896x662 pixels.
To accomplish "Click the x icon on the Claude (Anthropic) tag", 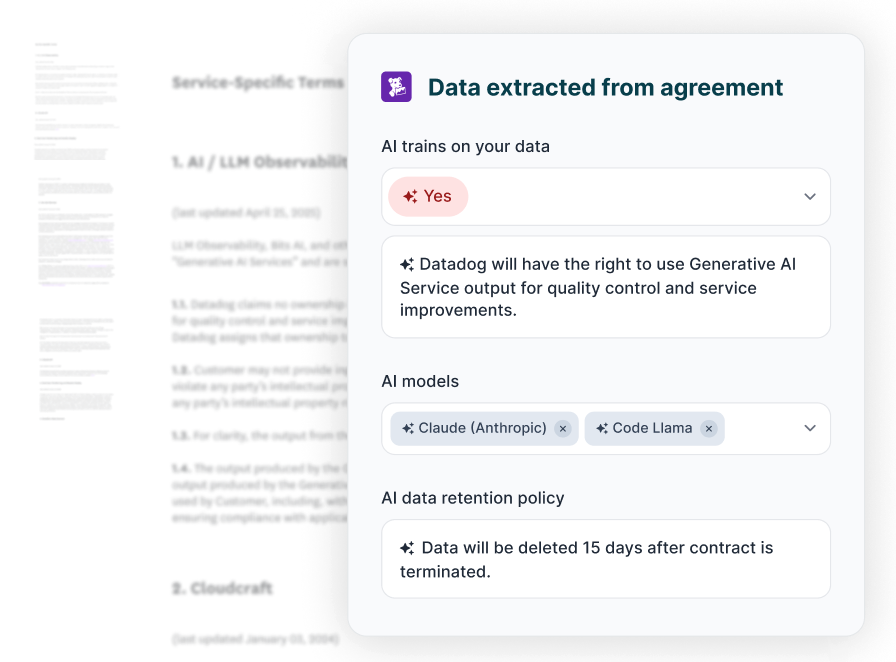I will coord(562,428).
